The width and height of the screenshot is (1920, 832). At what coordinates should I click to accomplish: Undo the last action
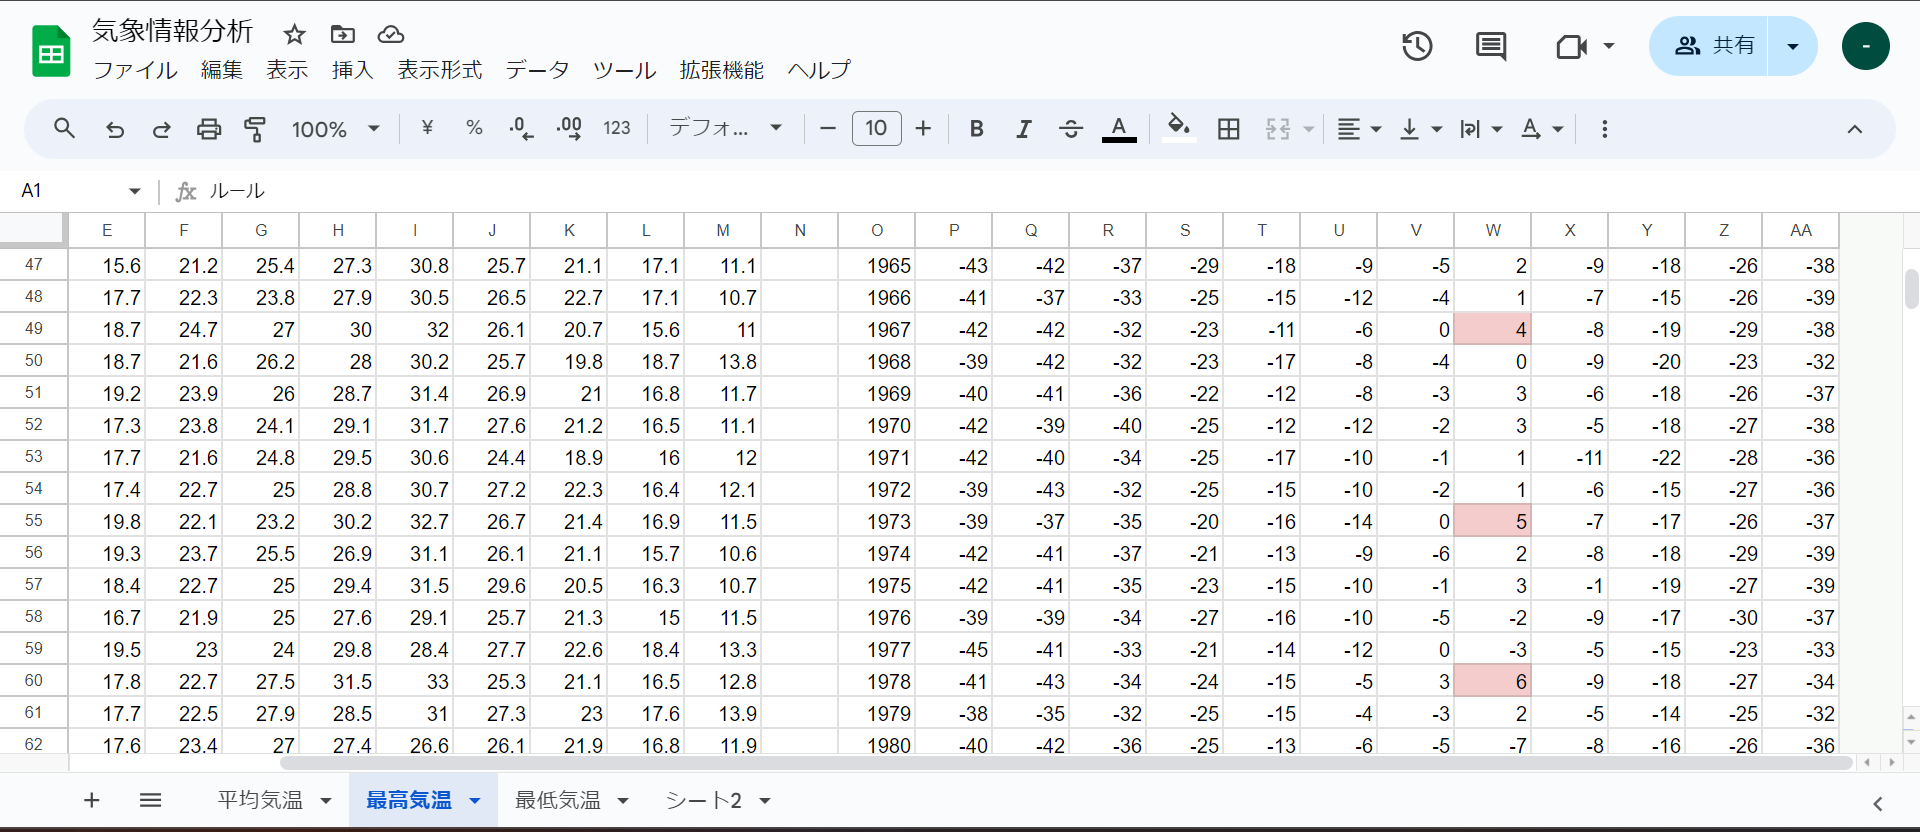click(115, 129)
